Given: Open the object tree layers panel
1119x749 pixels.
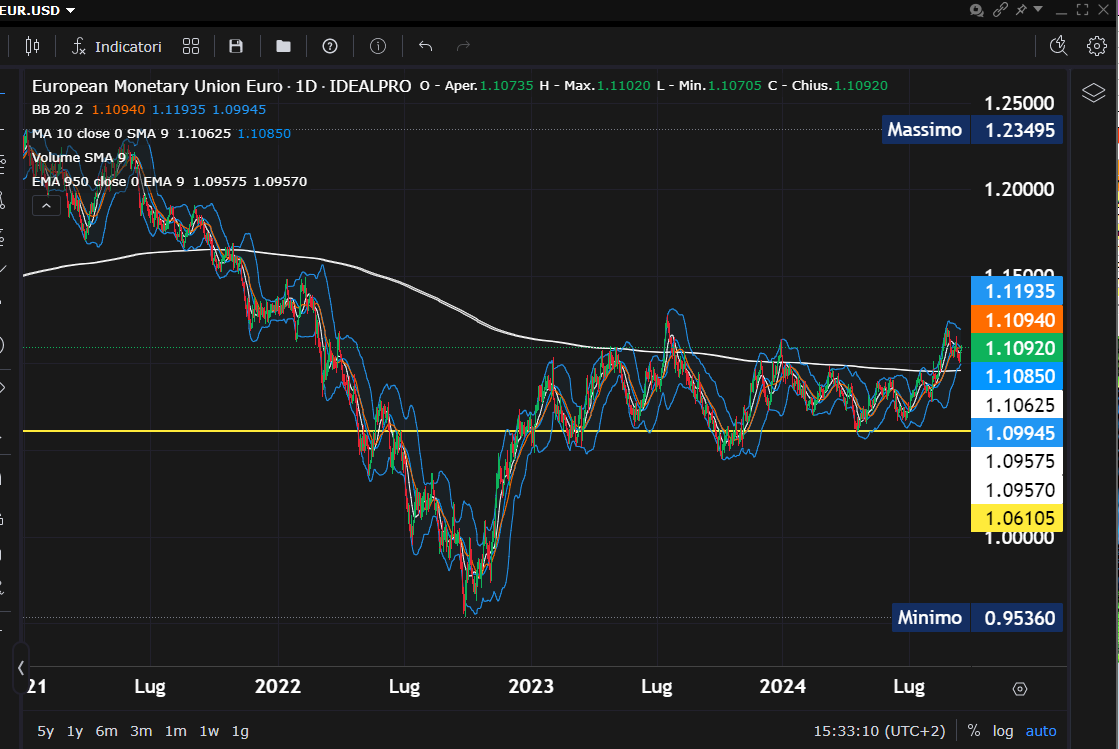Looking at the screenshot, I should coord(1093,93).
